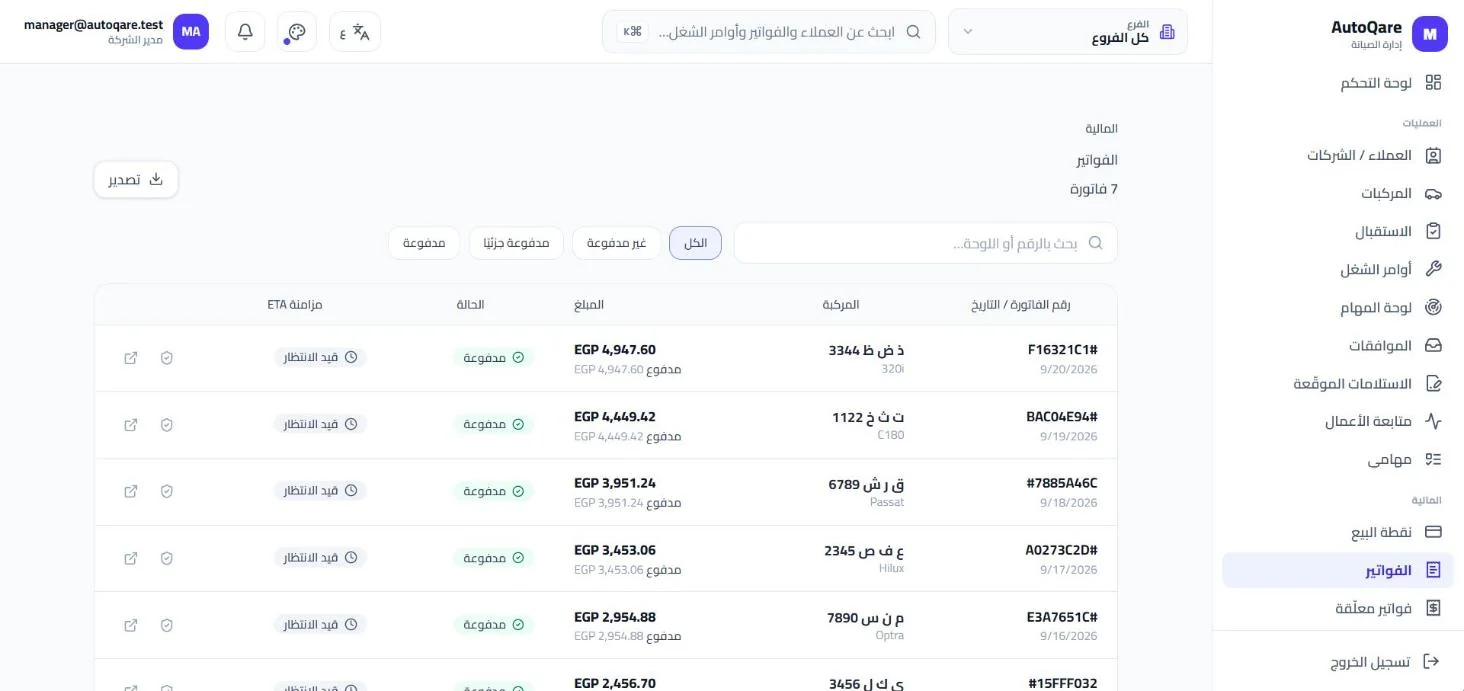Focus the global search field
1464x691 pixels.
tap(769, 32)
